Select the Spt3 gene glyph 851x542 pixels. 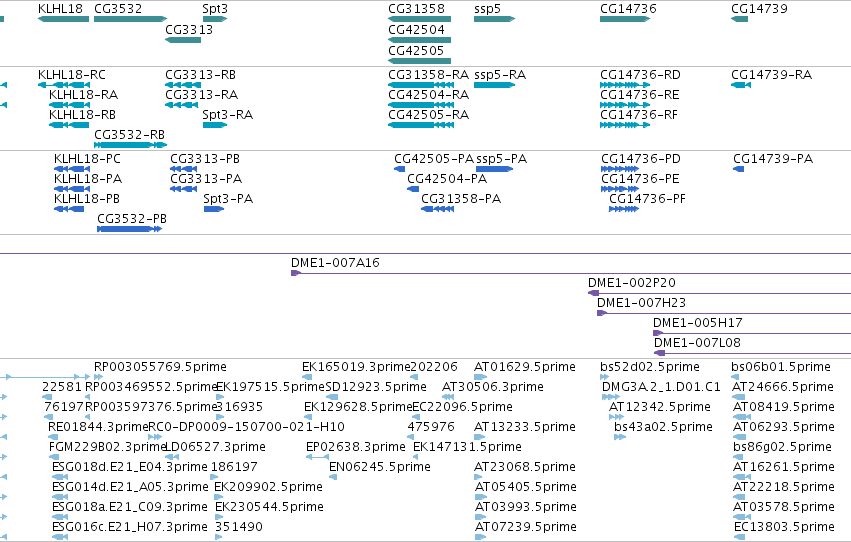pyautogui.click(x=215, y=19)
